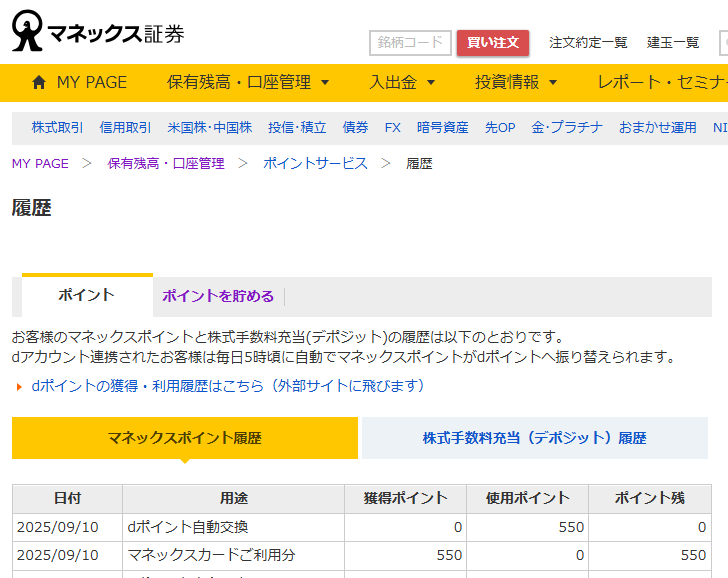Open 金・プラチナ section
This screenshot has height=578, width=728.
566,127
